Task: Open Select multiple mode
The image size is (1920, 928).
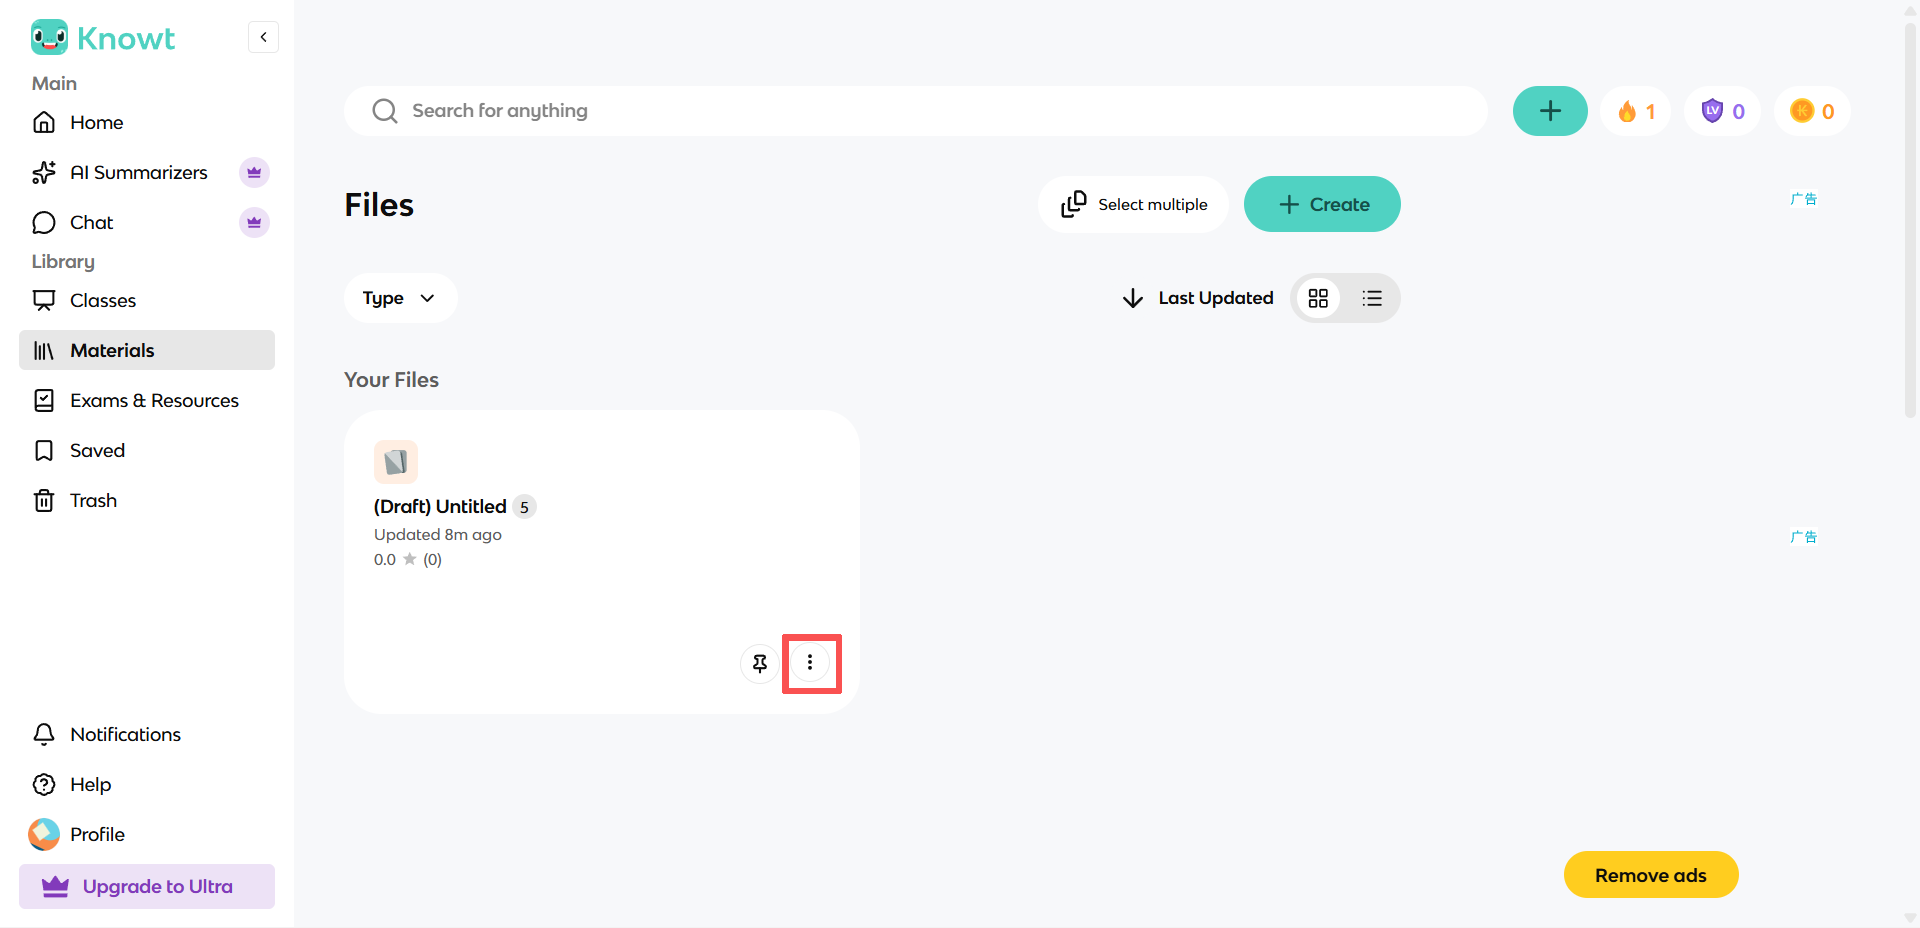Action: 1133,204
